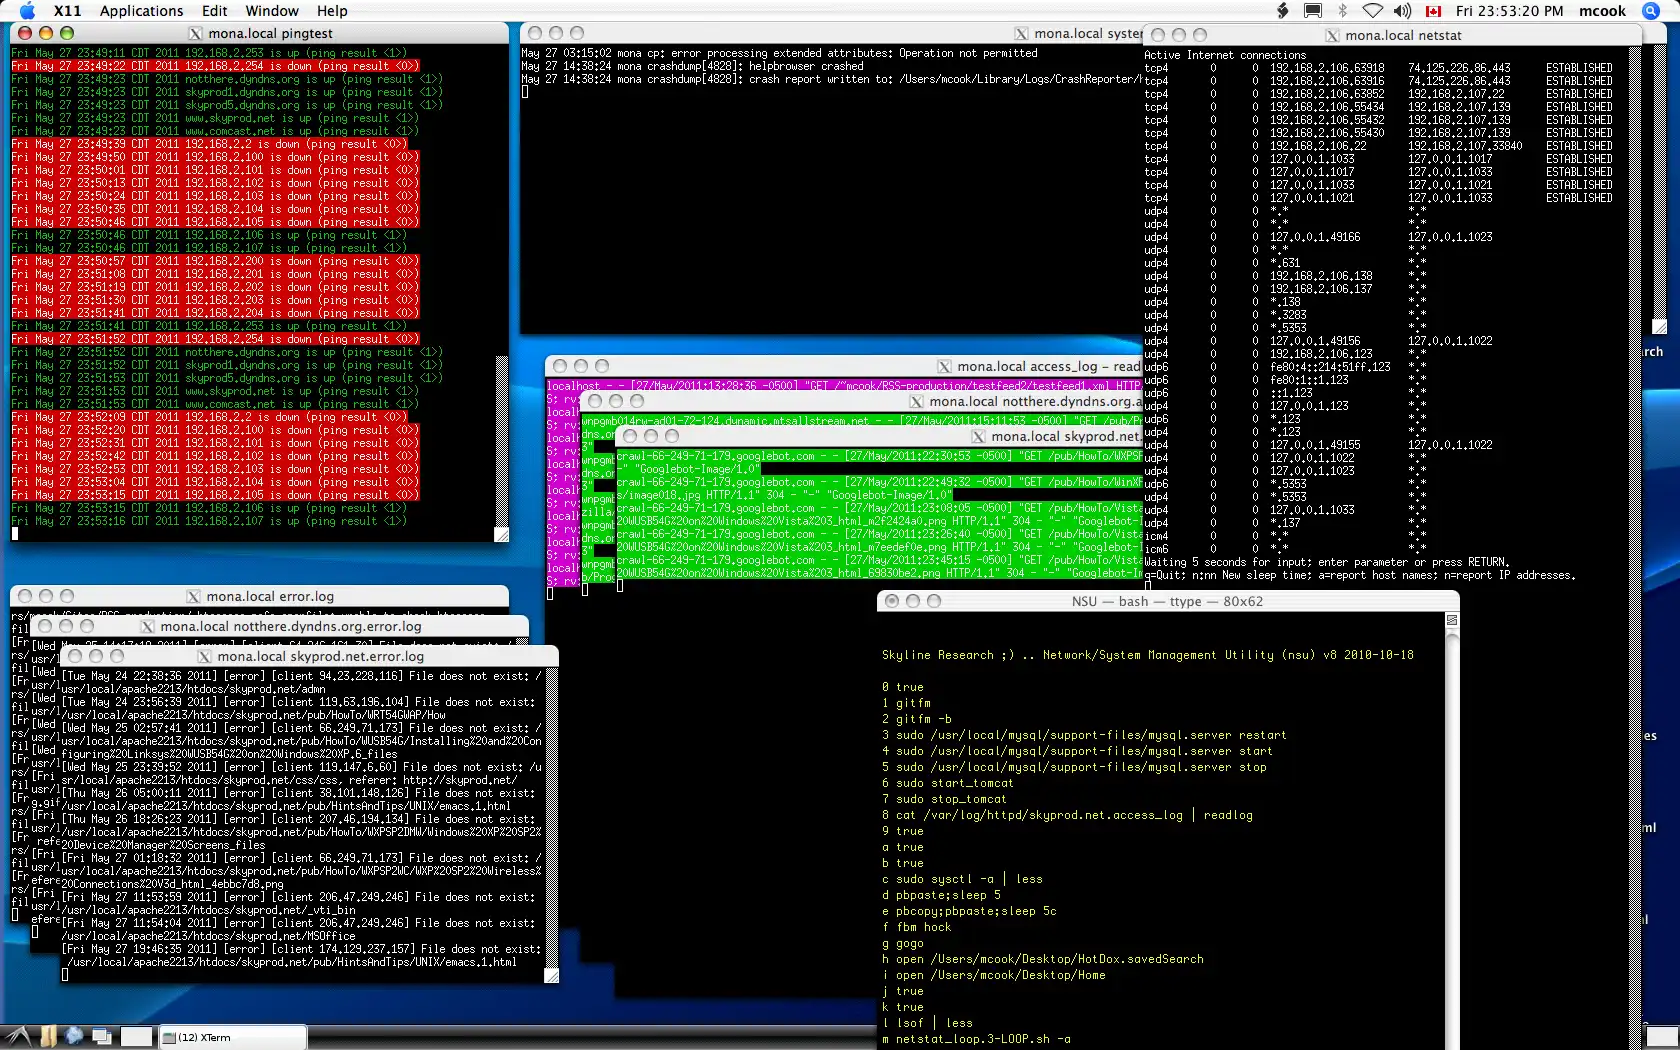Open the LXDE start menu icon
The height and width of the screenshot is (1050, 1680).
tap(18, 1037)
